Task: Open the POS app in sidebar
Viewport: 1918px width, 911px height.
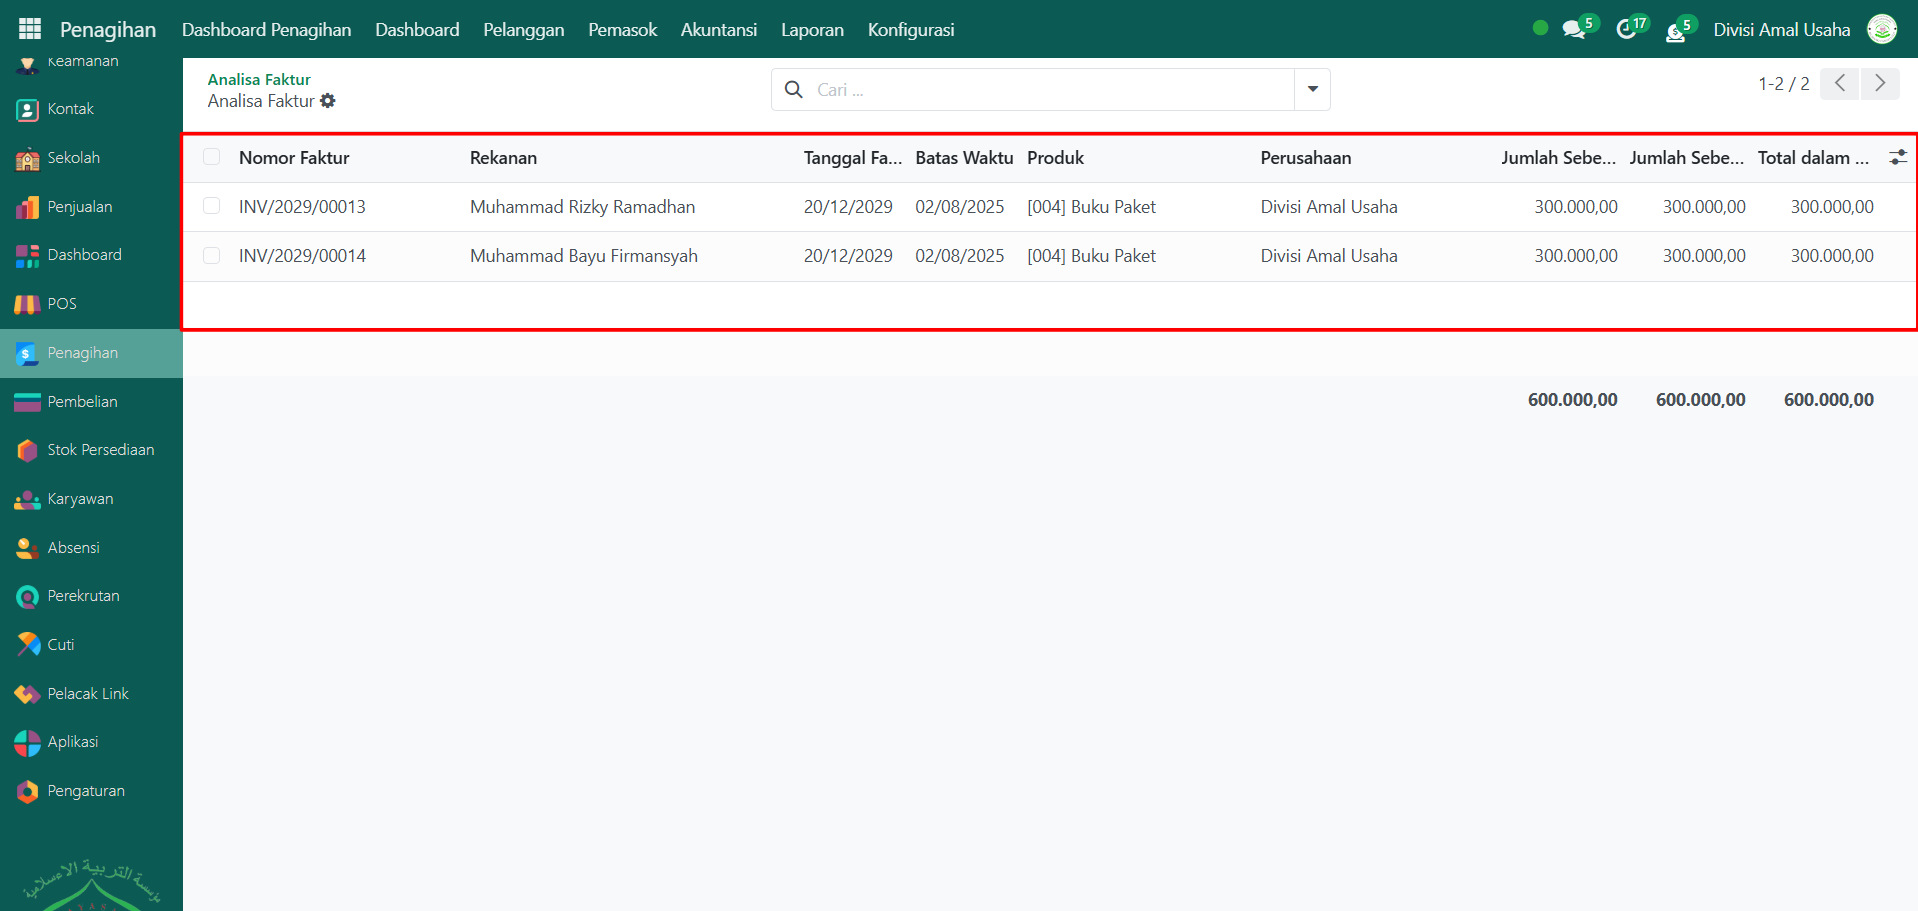Action: [x=61, y=304]
